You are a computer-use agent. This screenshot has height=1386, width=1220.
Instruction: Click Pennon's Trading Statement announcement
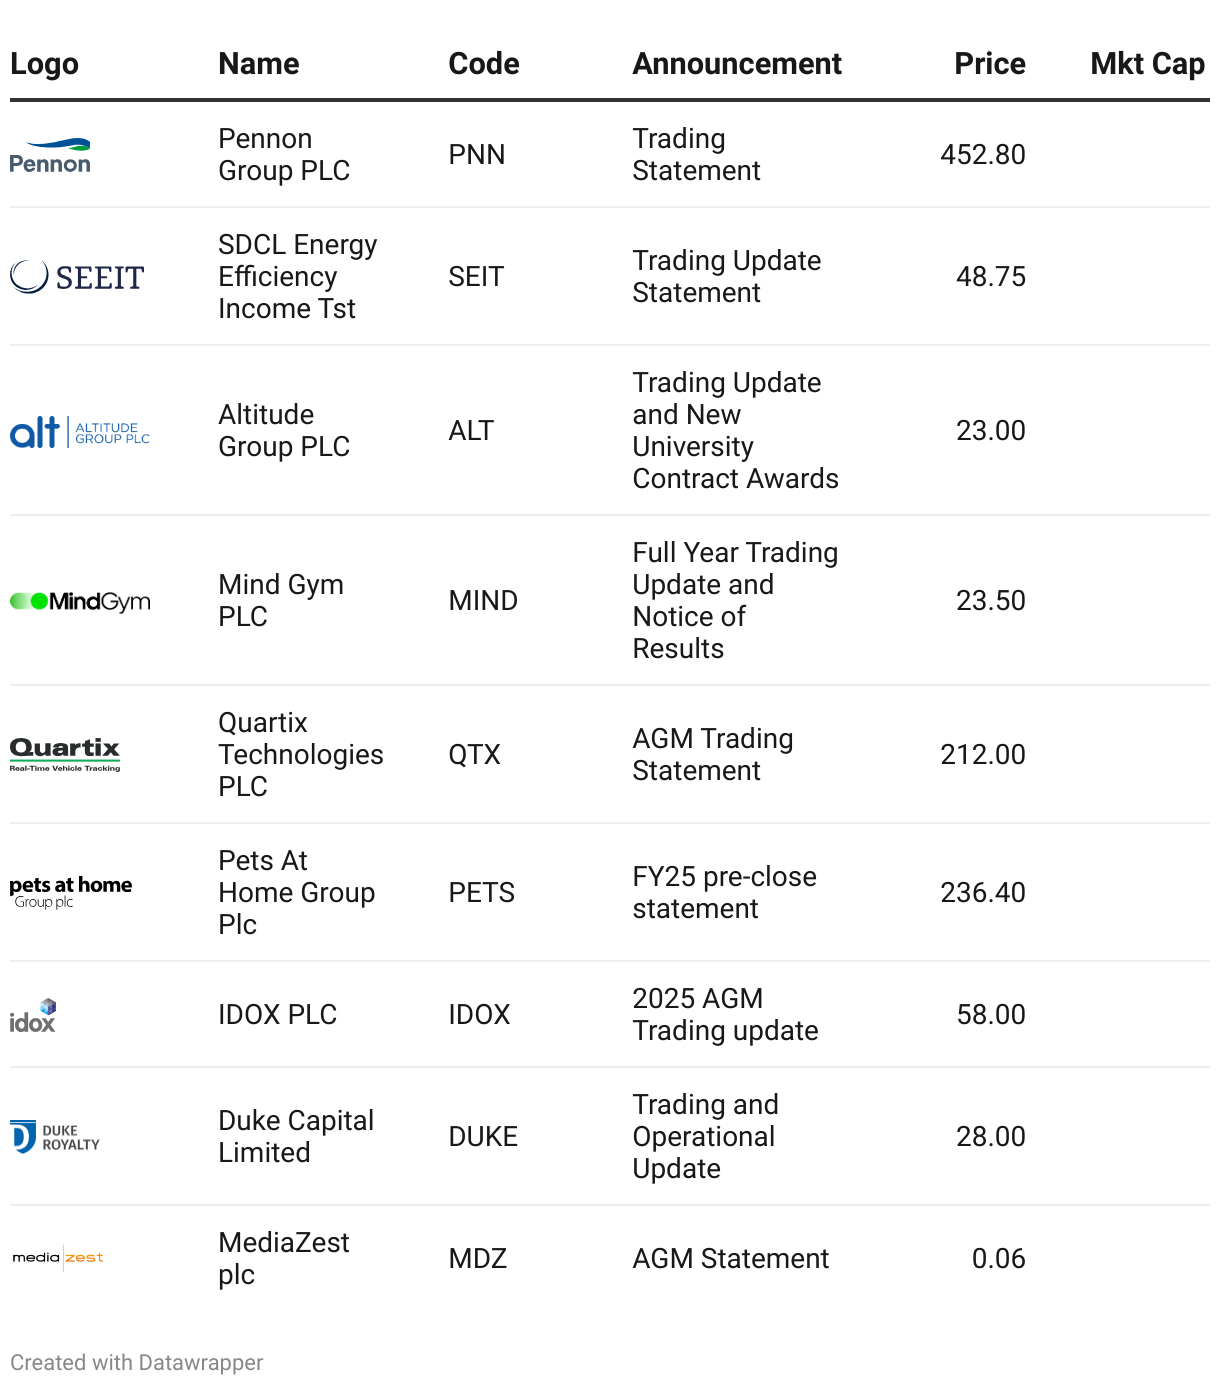pos(696,155)
